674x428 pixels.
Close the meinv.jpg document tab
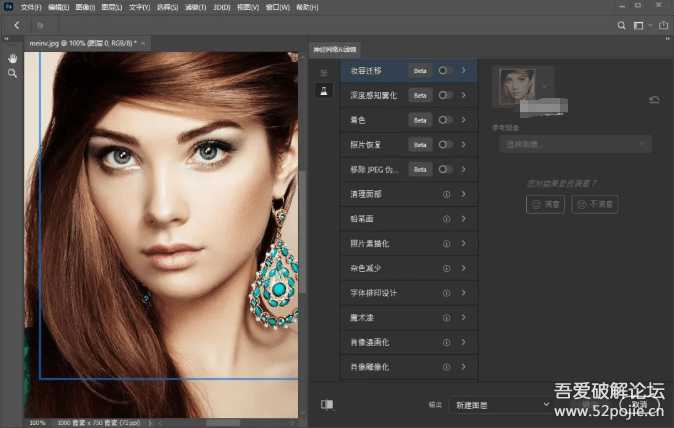click(143, 43)
